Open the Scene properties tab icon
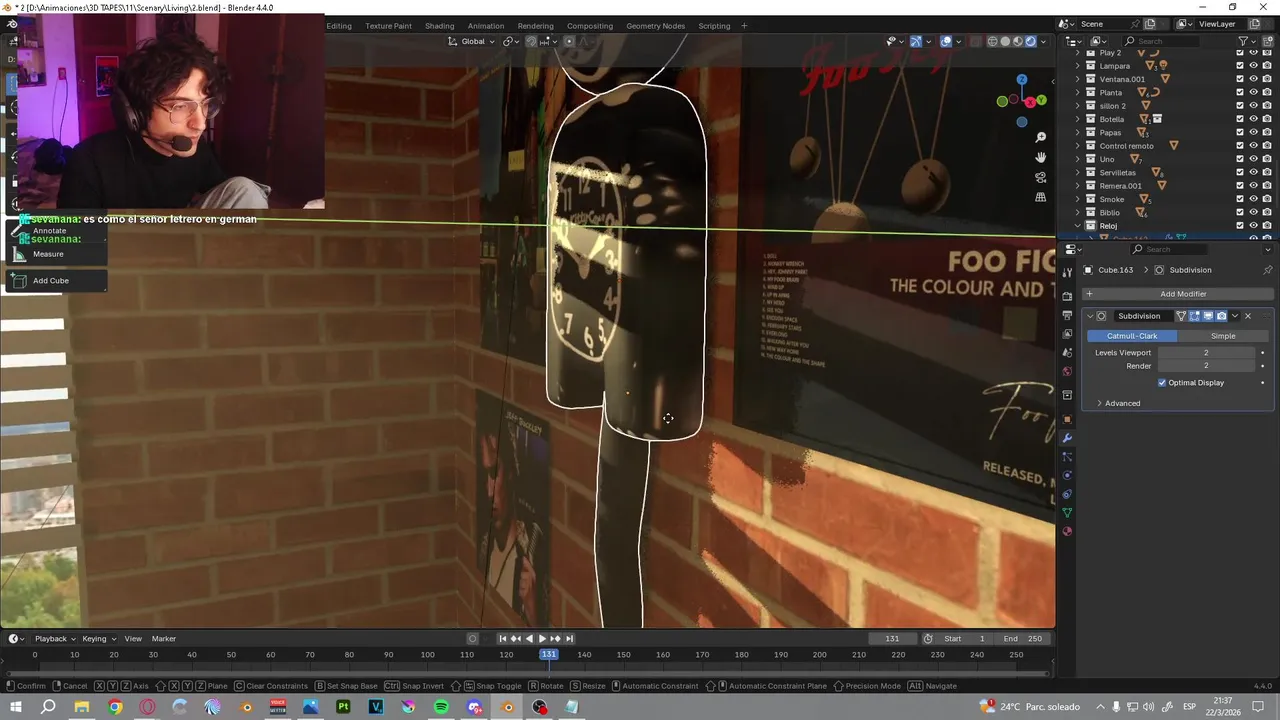 (1067, 352)
